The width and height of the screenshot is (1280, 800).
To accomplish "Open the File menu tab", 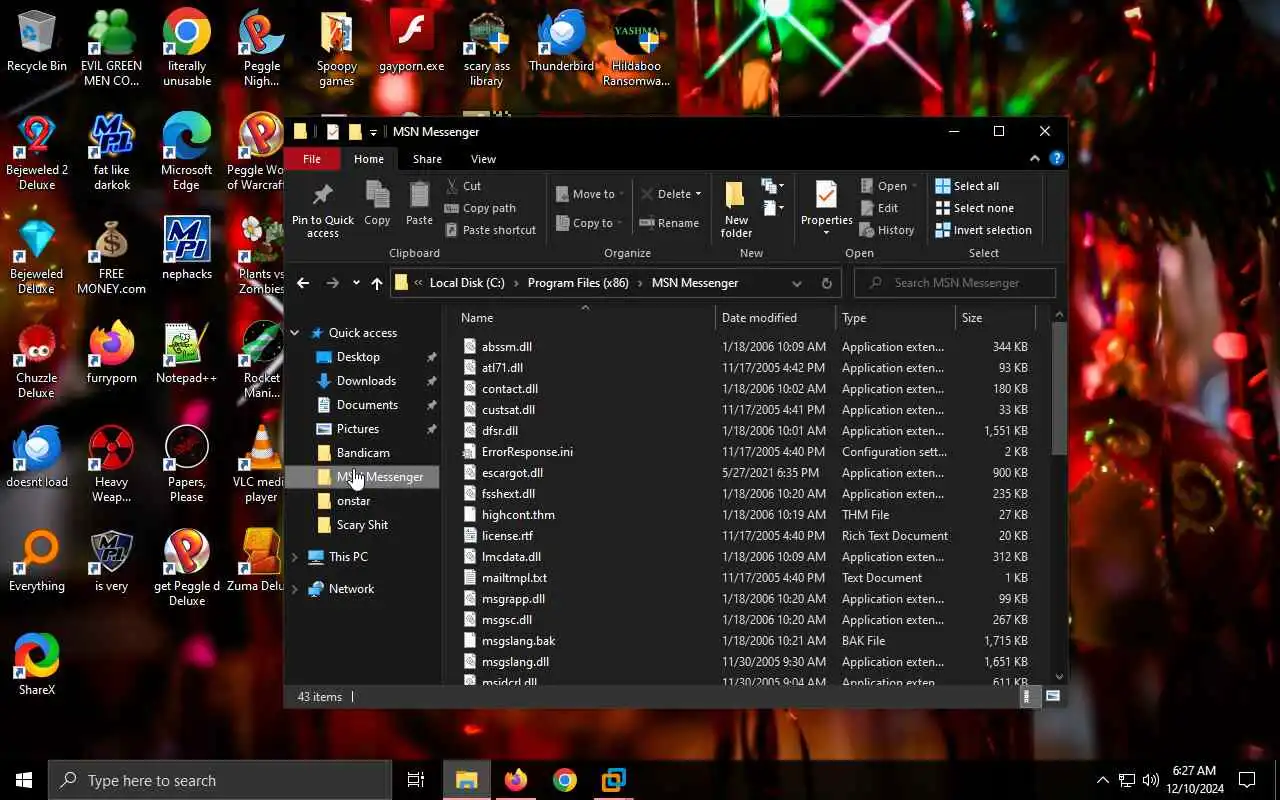I will (x=312, y=159).
